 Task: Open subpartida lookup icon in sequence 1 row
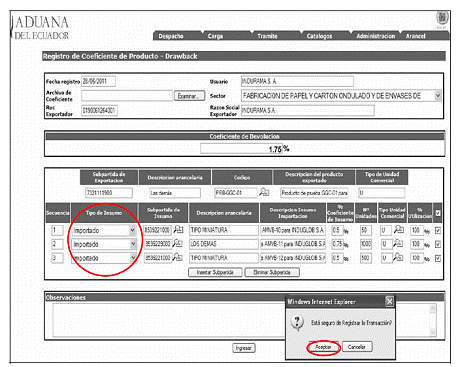tap(178, 229)
